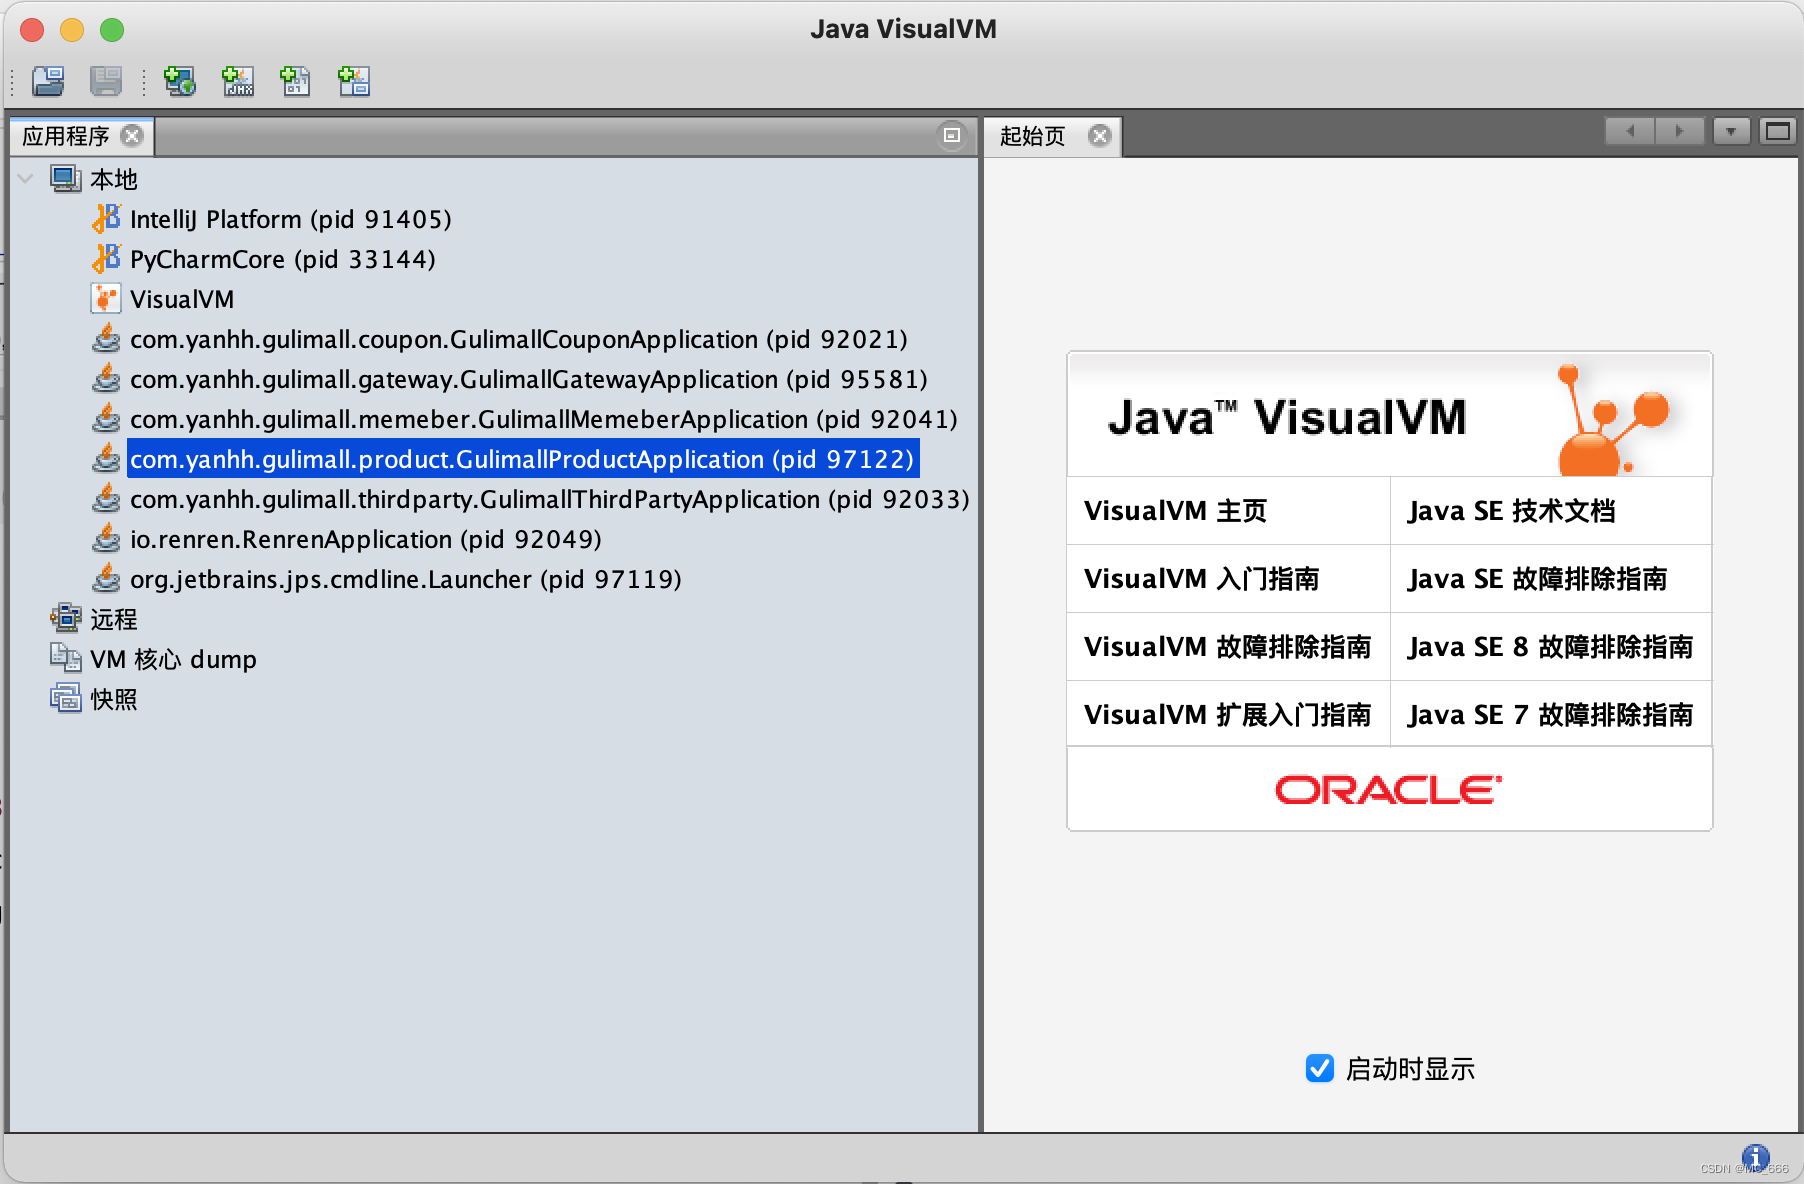Select GulimallThirdPartyApplication (pid 92033)
Viewport: 1804px width, 1184px height.
[550, 499]
